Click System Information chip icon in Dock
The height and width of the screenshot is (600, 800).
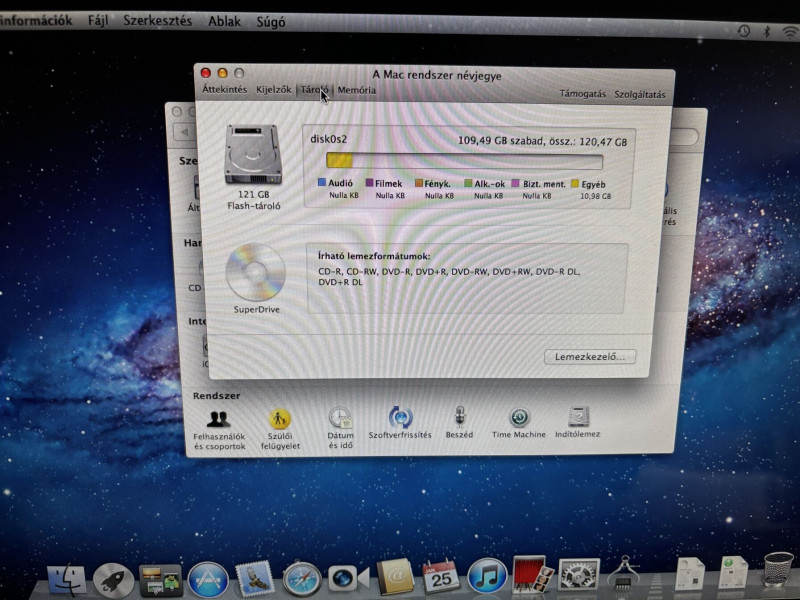point(623,573)
